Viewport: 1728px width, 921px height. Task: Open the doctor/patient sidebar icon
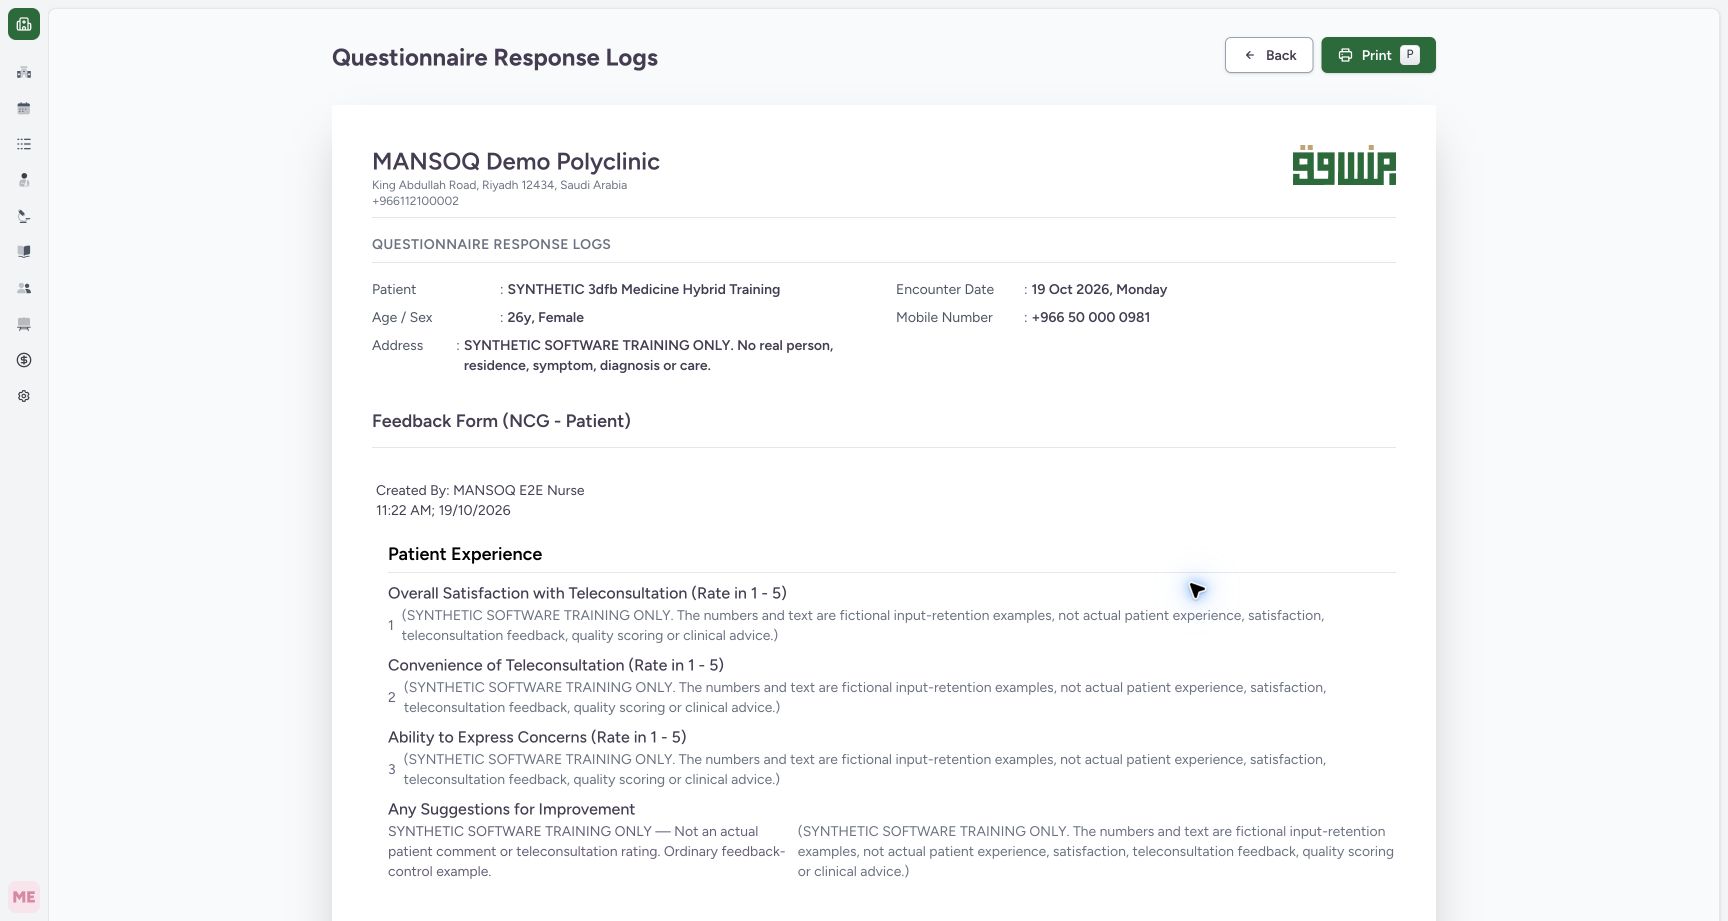(24, 180)
